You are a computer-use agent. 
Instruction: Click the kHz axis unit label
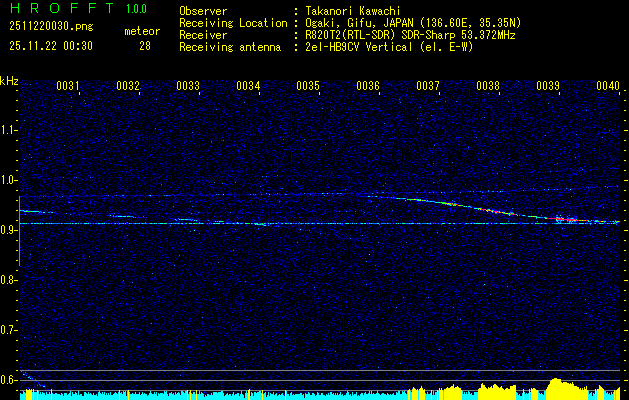tap(9, 81)
